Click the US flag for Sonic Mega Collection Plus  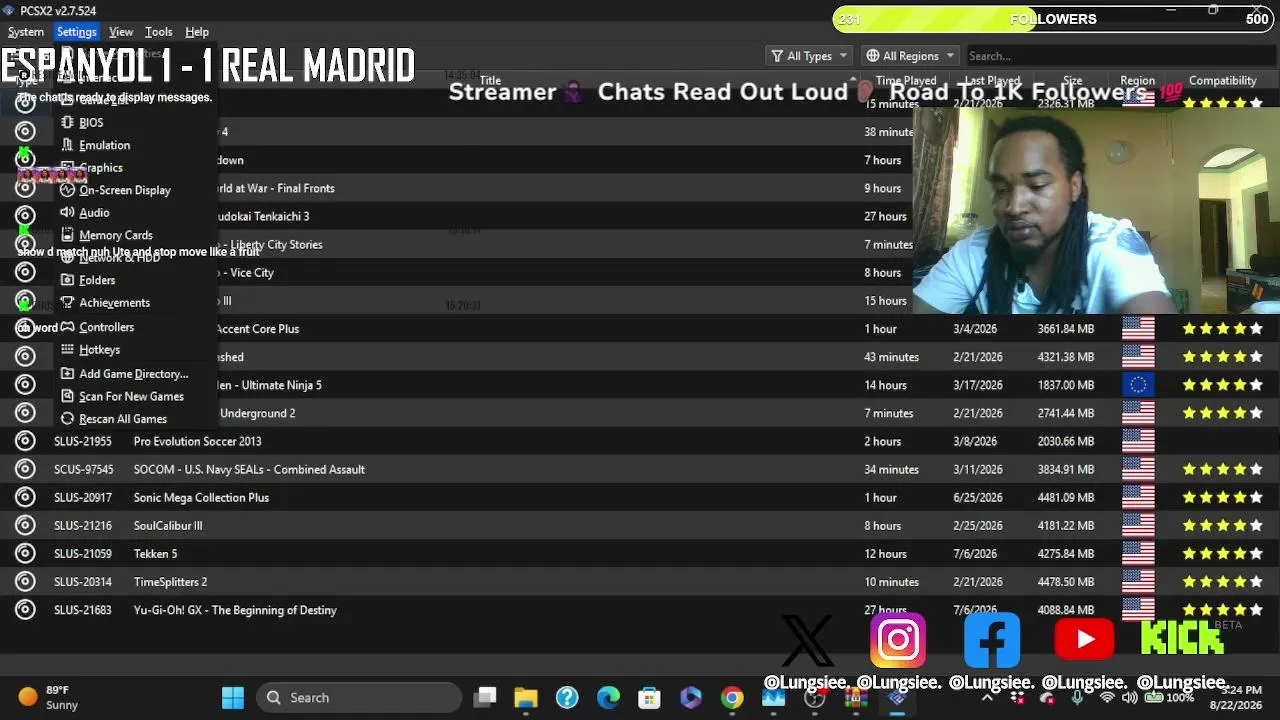tap(1138, 498)
